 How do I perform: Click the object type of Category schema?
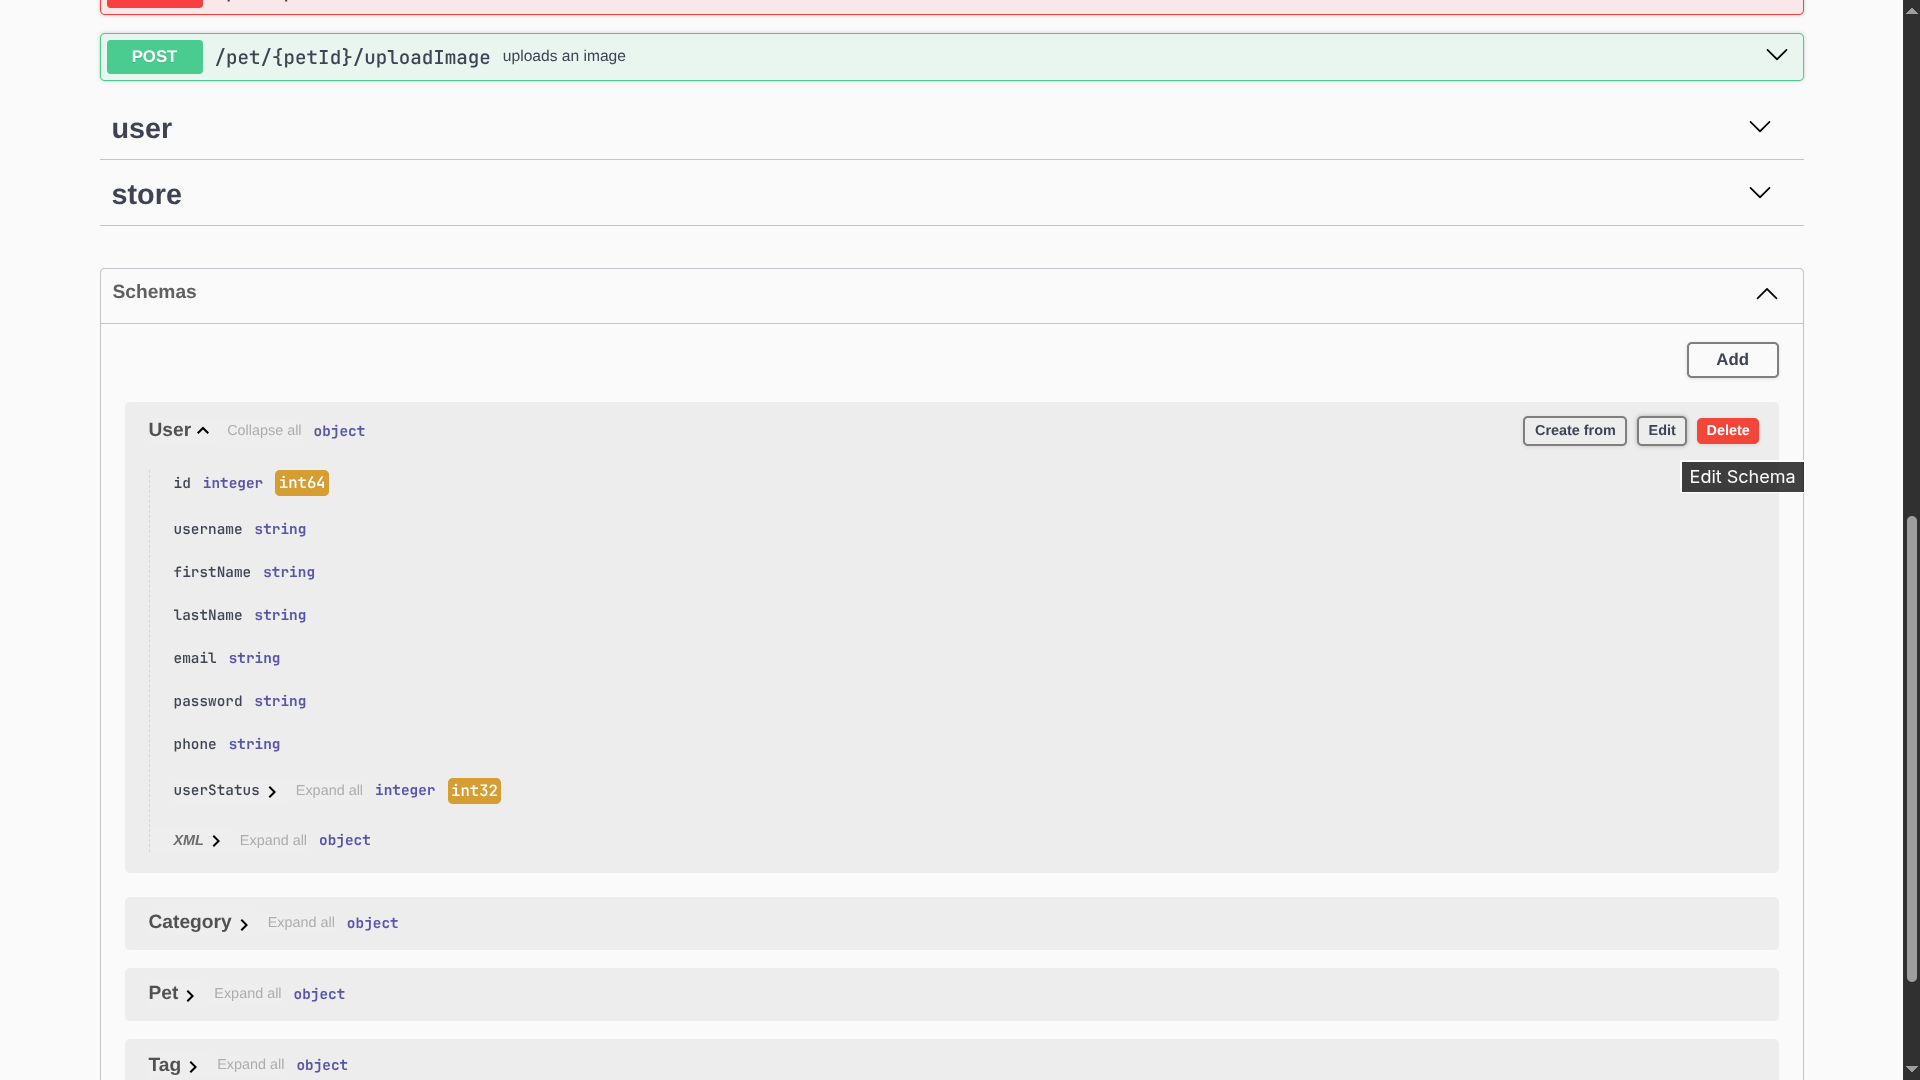(372, 923)
